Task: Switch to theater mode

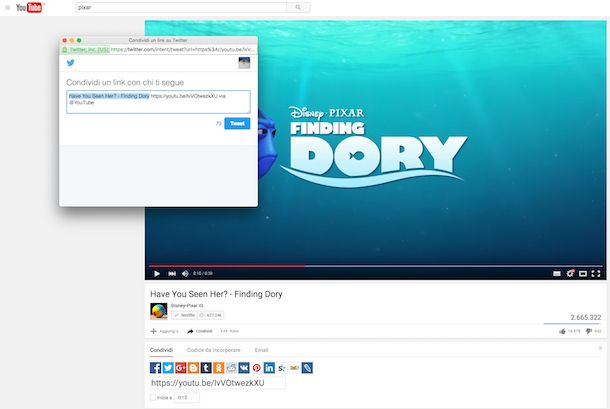Action: click(x=583, y=274)
